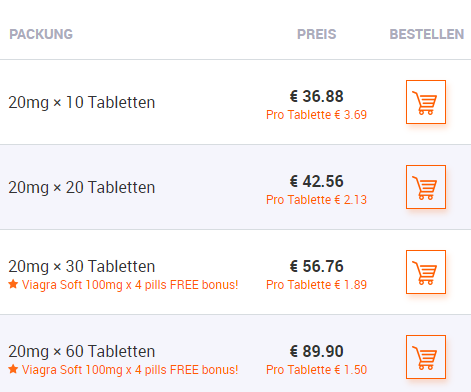
Task: Click FREE bonus text under 60 Tabletten
Action: (130, 370)
